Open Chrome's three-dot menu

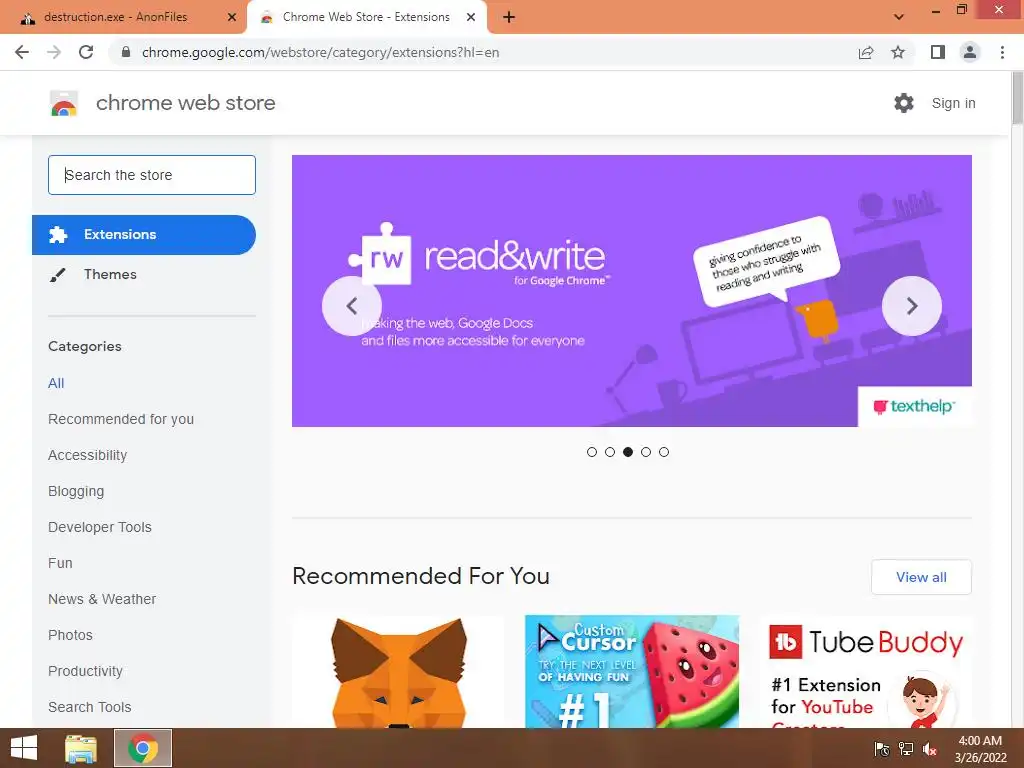click(x=1002, y=52)
